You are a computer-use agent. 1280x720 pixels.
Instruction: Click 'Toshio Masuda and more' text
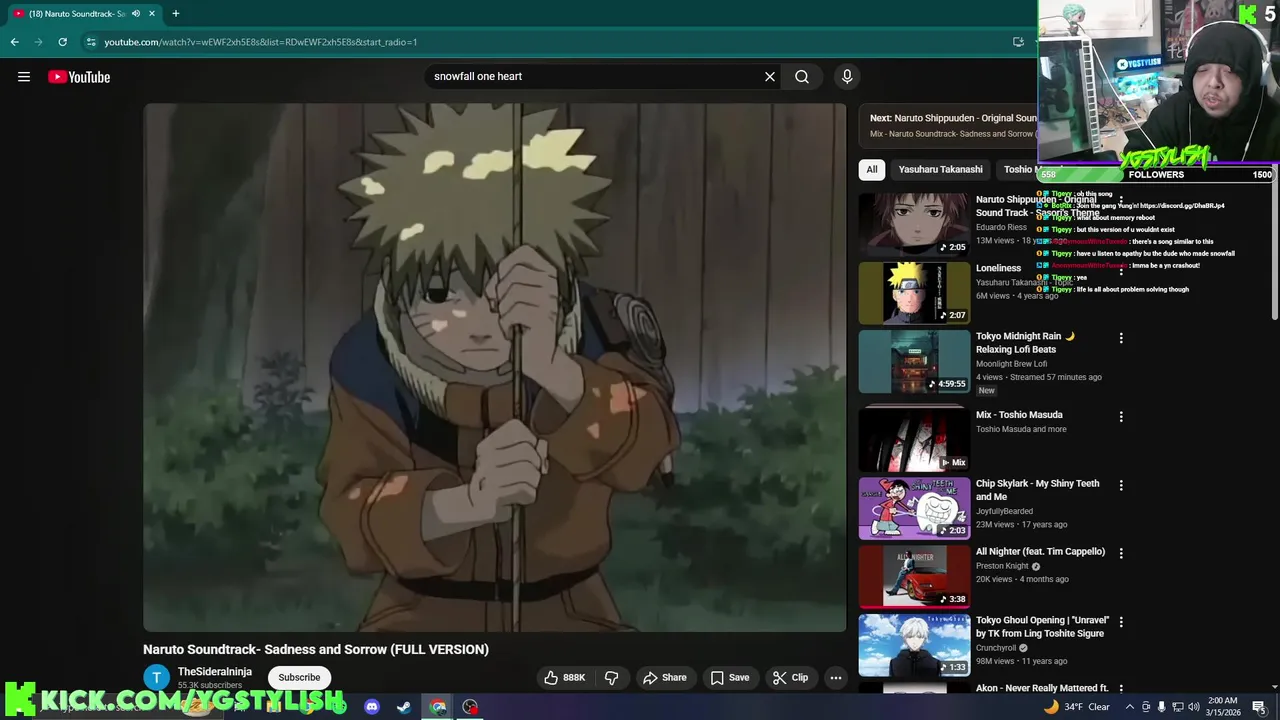pos(1021,429)
